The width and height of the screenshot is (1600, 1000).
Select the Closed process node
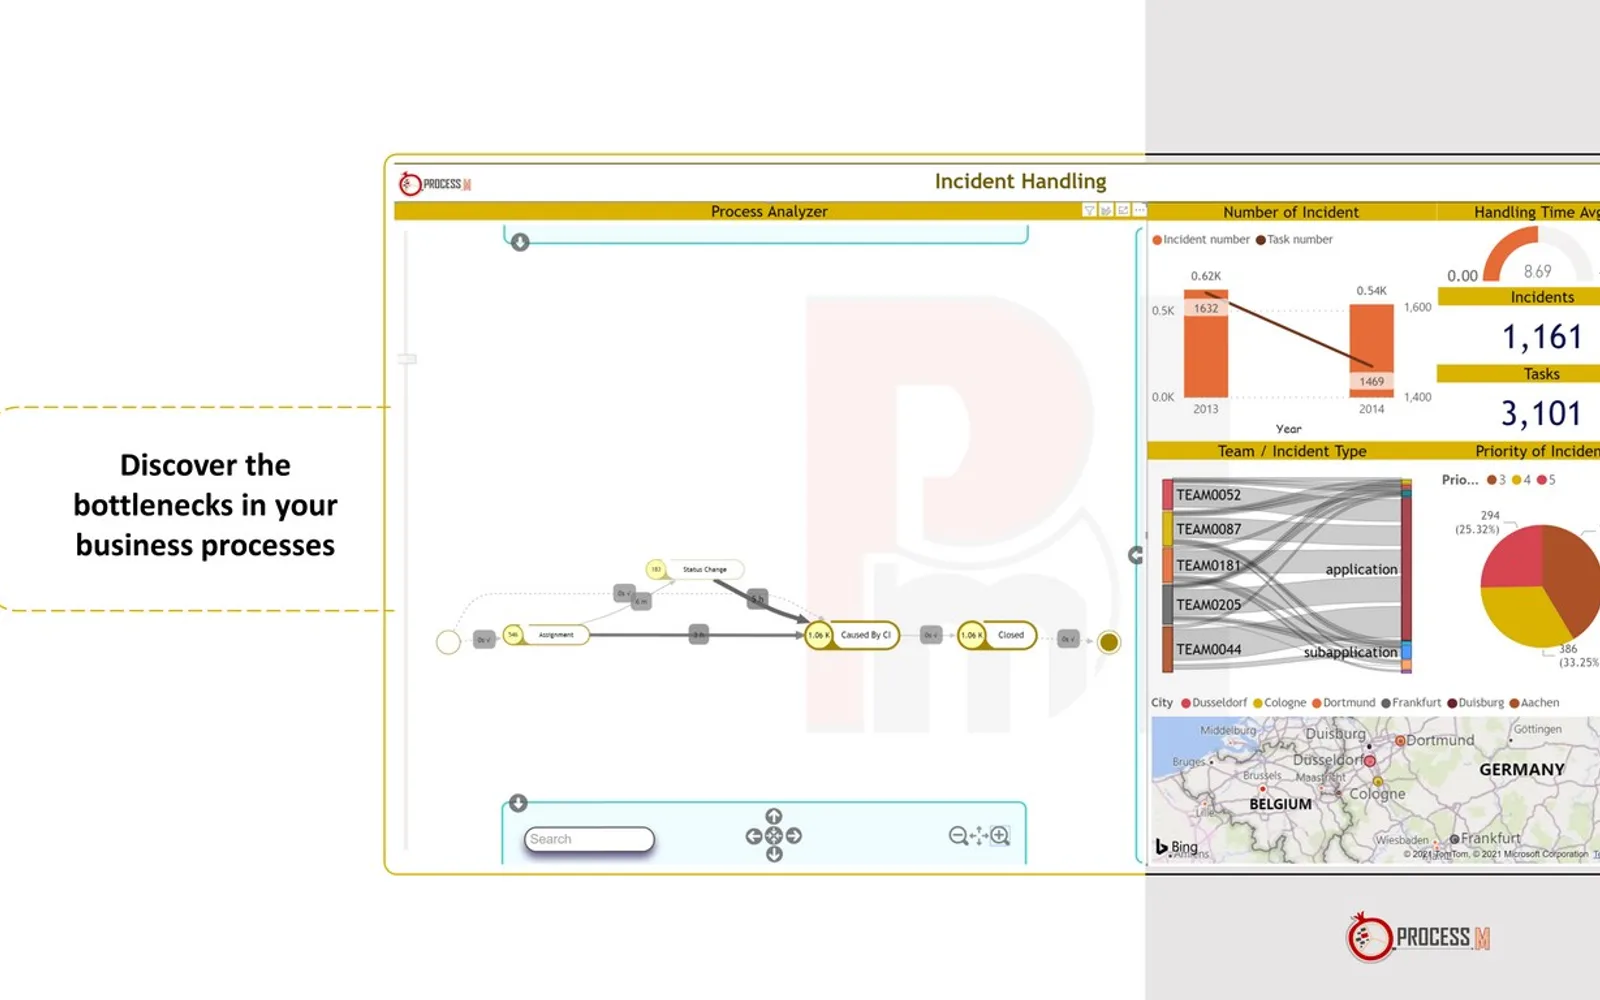pyautogui.click(x=997, y=635)
